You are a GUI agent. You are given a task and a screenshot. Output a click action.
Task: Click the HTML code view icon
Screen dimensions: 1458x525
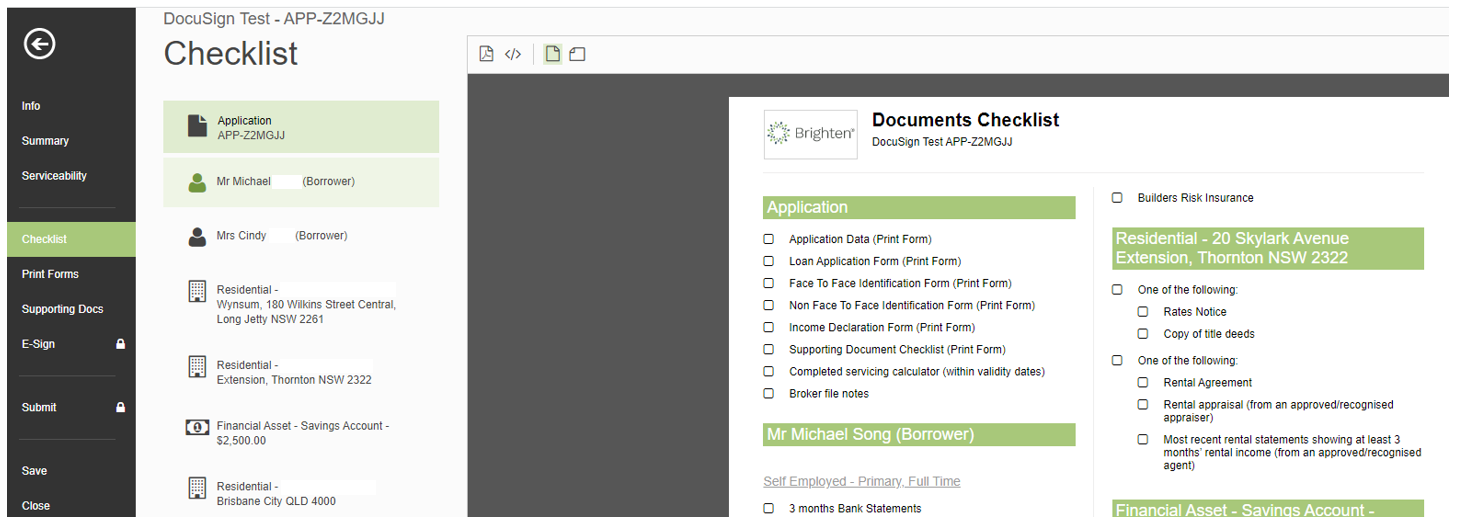513,54
